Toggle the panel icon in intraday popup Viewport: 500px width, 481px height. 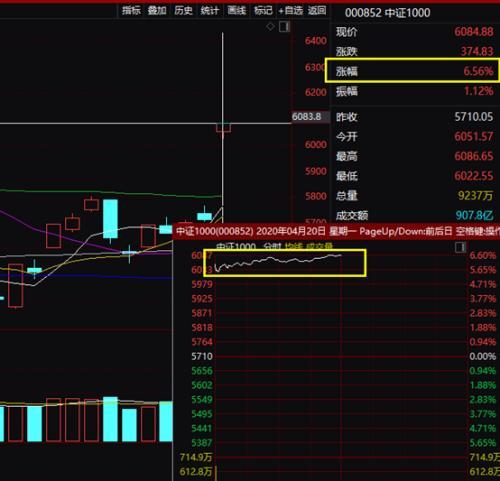[x=460, y=247]
